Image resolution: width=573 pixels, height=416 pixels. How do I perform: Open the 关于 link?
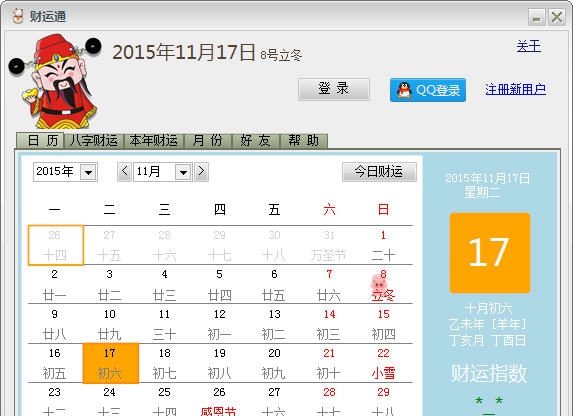tap(528, 46)
